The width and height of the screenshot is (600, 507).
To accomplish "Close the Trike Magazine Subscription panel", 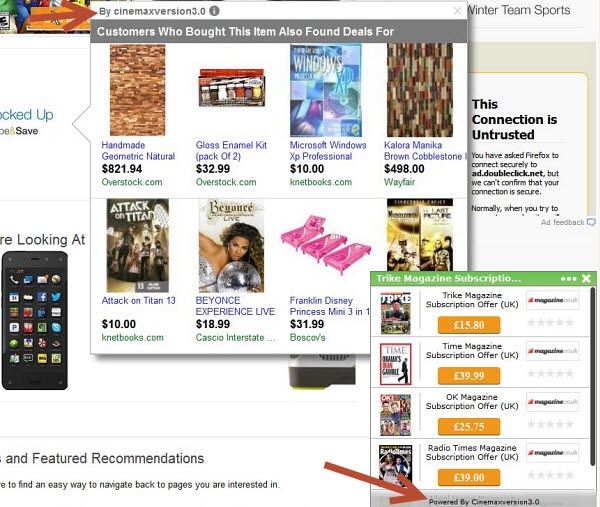I will point(586,278).
